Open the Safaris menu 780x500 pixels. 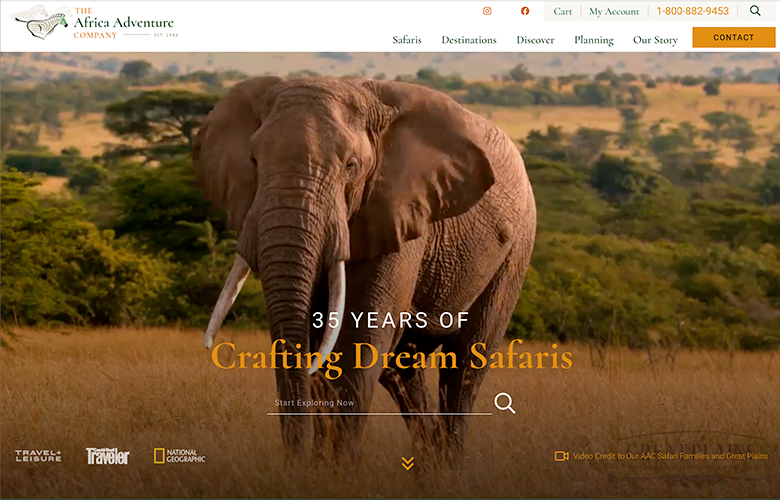coord(406,40)
